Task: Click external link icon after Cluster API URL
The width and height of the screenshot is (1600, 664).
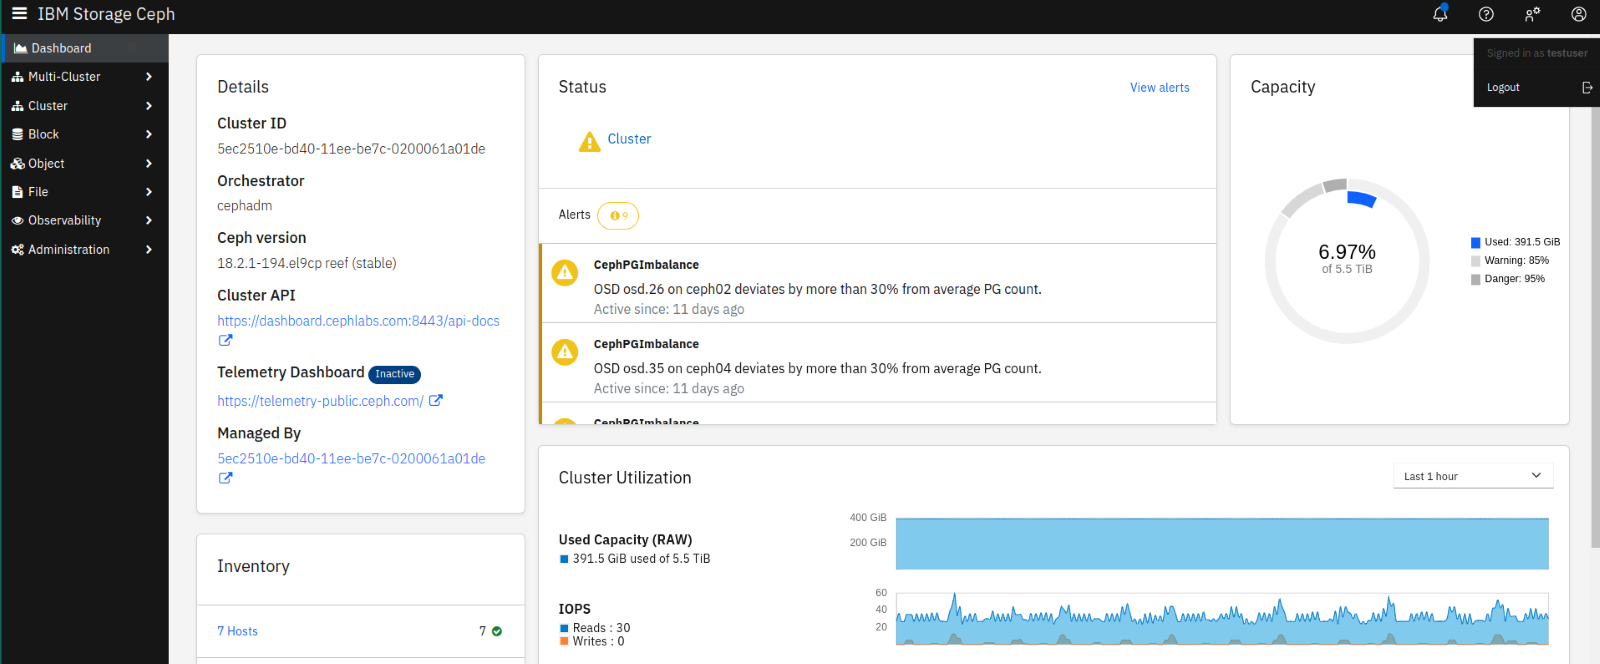Action: (x=225, y=340)
